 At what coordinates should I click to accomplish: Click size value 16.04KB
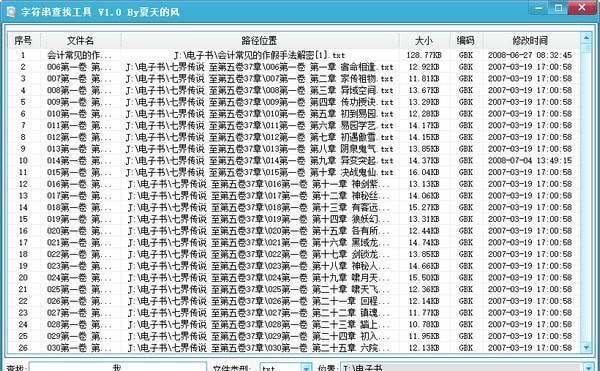(424, 172)
